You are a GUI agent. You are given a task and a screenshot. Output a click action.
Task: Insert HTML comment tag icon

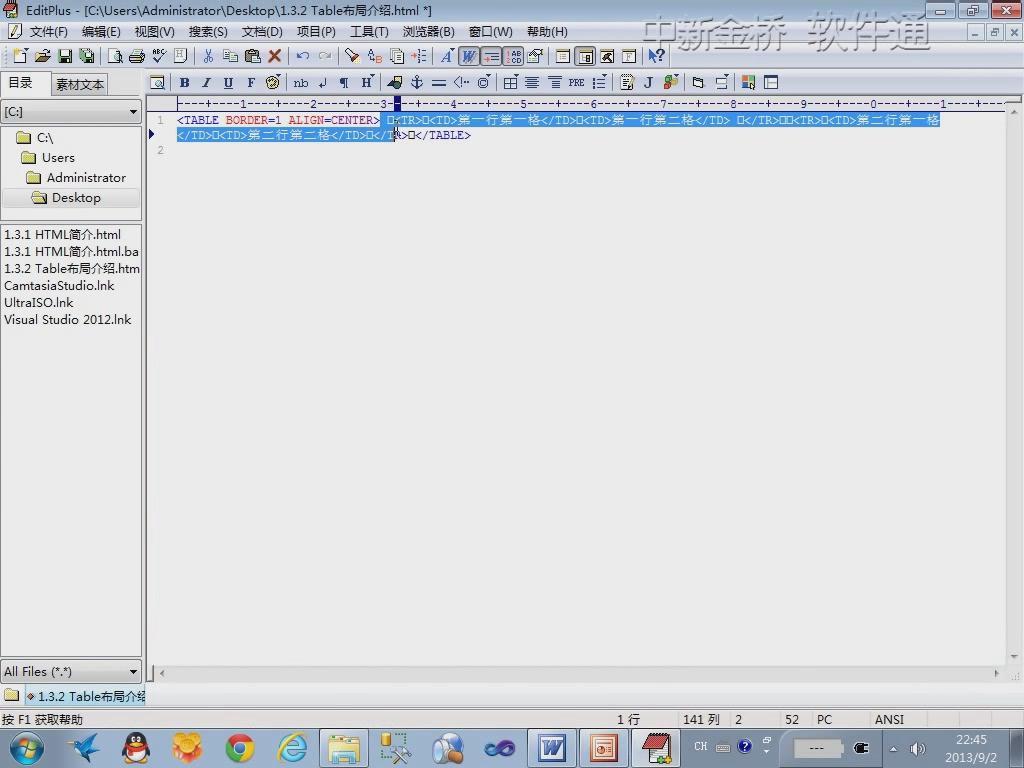tap(461, 83)
